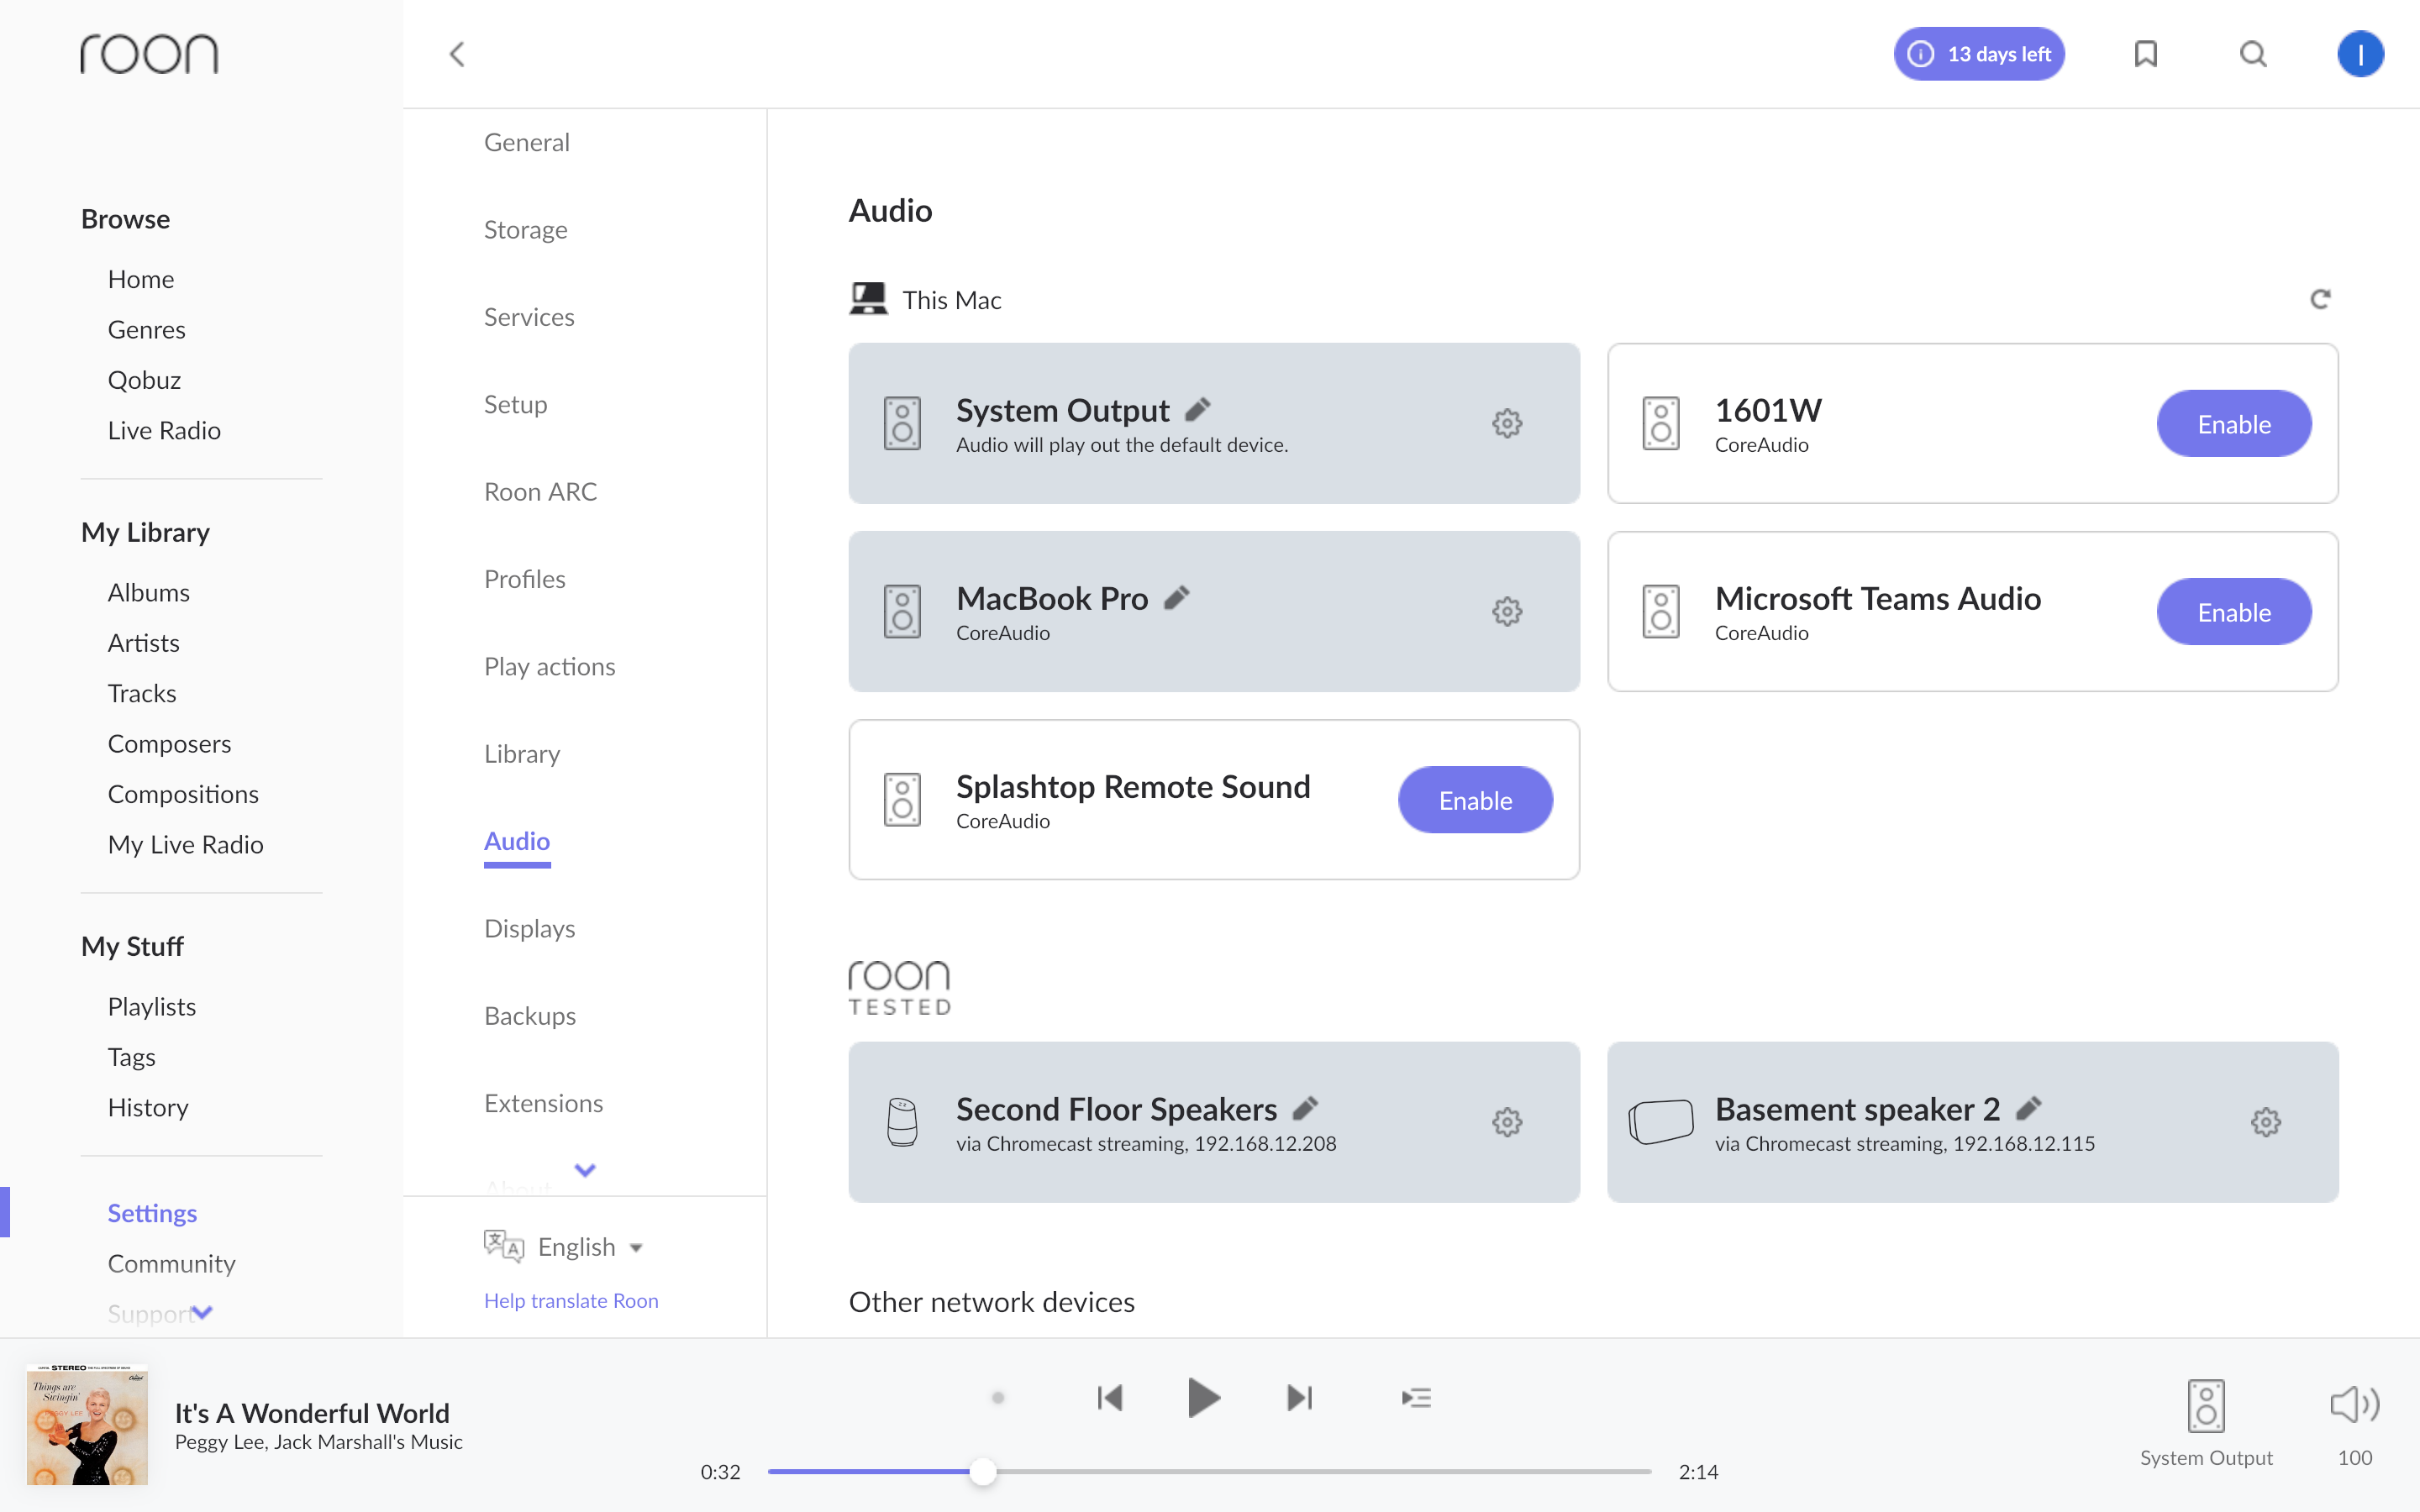
Task: Open Library settings tab
Action: tap(522, 753)
